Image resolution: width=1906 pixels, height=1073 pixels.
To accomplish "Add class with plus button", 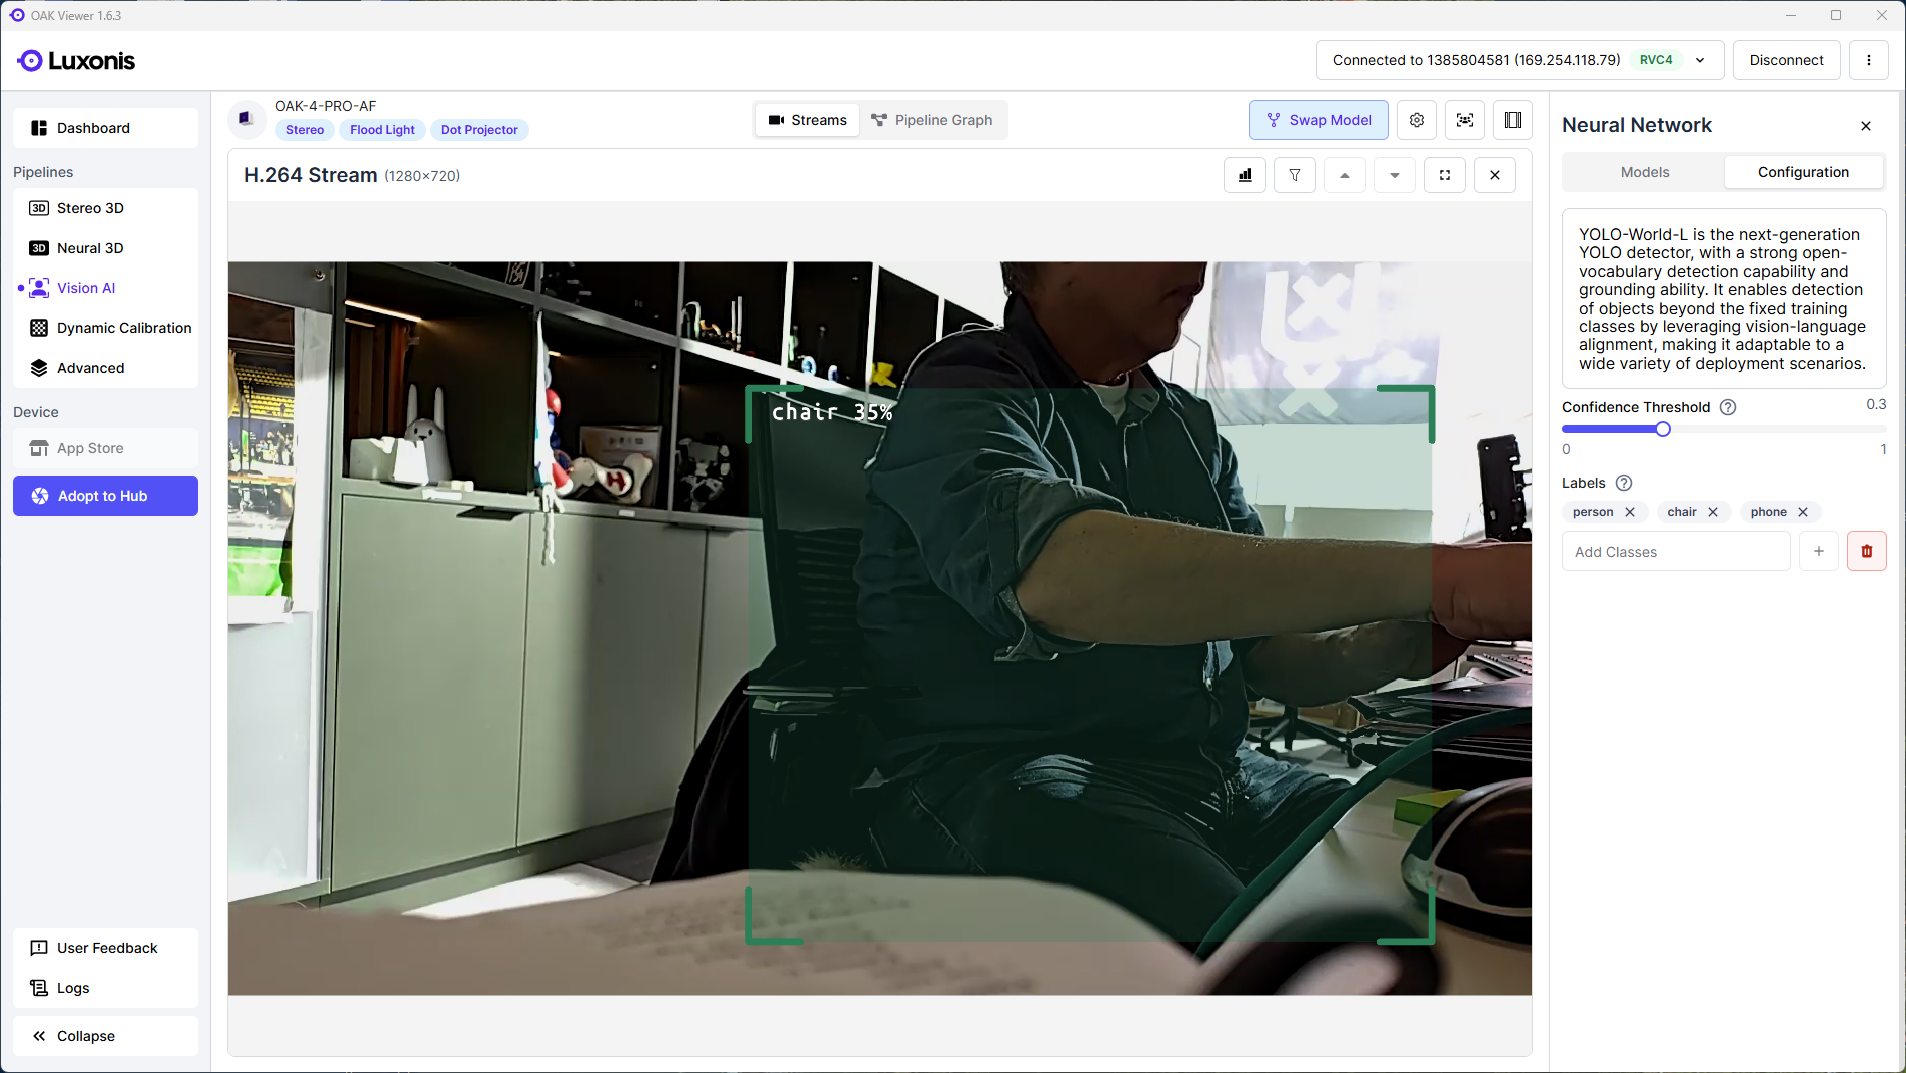I will click(1818, 551).
